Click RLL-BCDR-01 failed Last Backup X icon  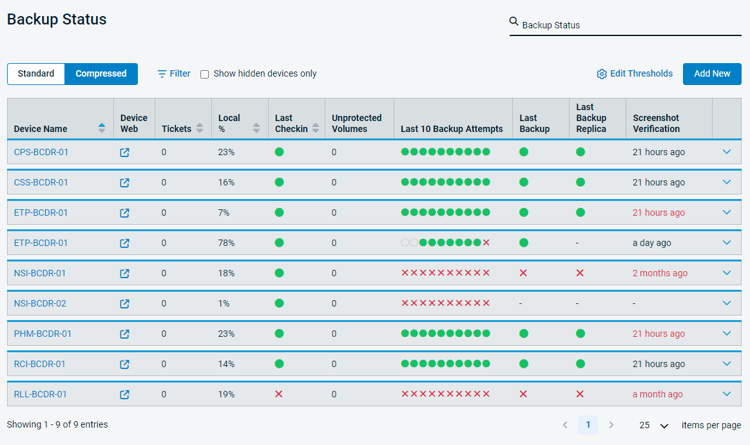tap(523, 394)
